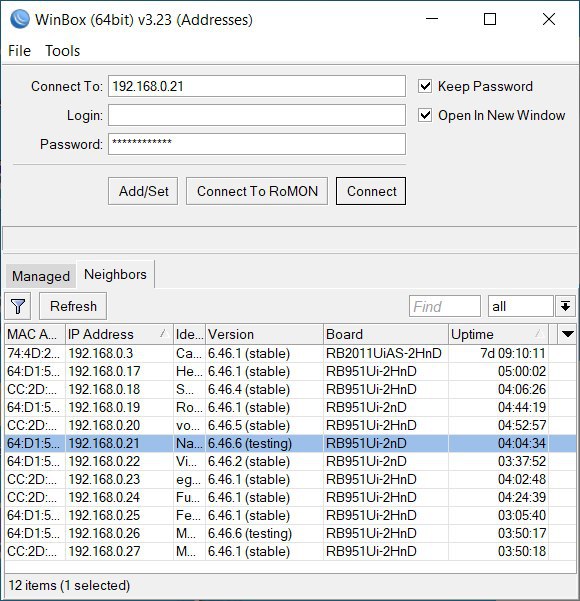Click the 'all' combo box field
Viewport: 580px width, 601px height.
point(521,306)
